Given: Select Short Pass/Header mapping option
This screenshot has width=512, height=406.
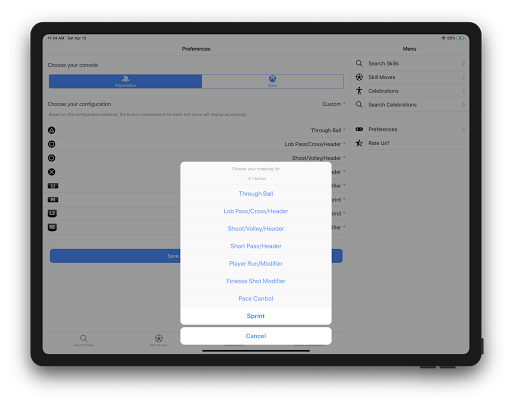Looking at the screenshot, I should click(256, 246).
